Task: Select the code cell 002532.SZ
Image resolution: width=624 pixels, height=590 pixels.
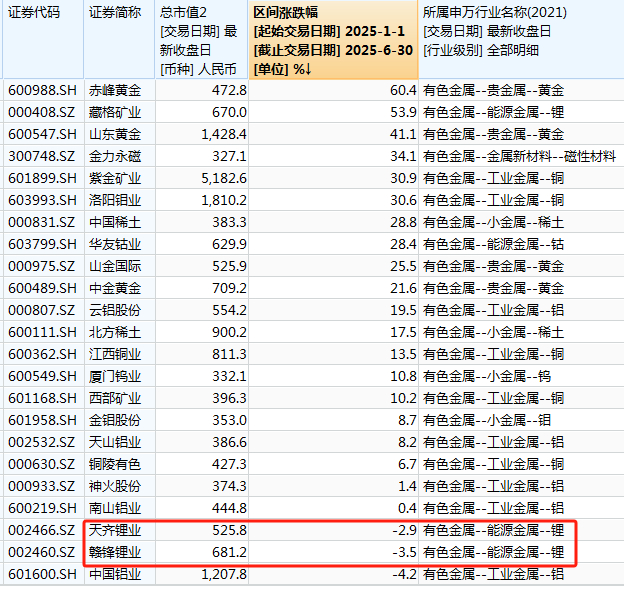Action: point(41,442)
